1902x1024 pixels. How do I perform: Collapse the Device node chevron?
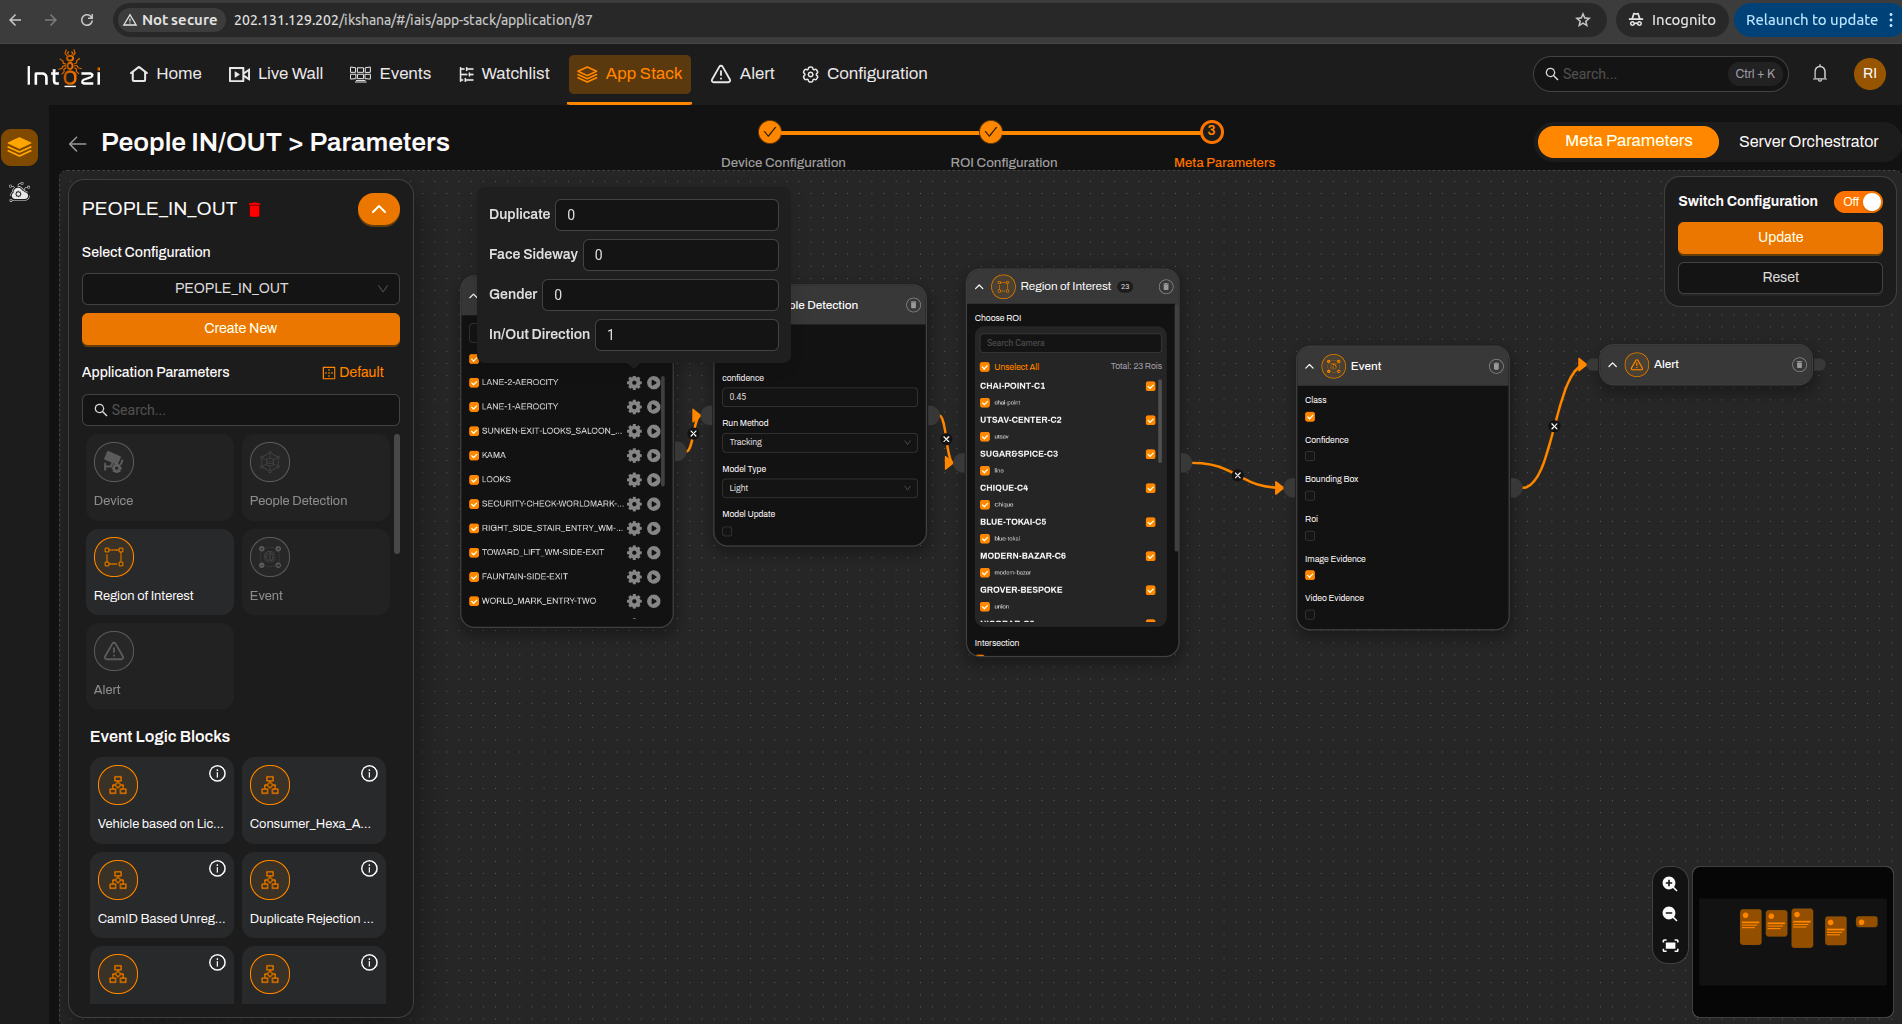point(473,296)
